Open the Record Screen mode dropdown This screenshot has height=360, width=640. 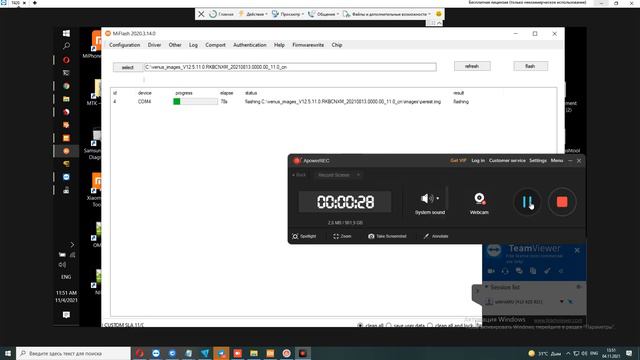point(339,175)
